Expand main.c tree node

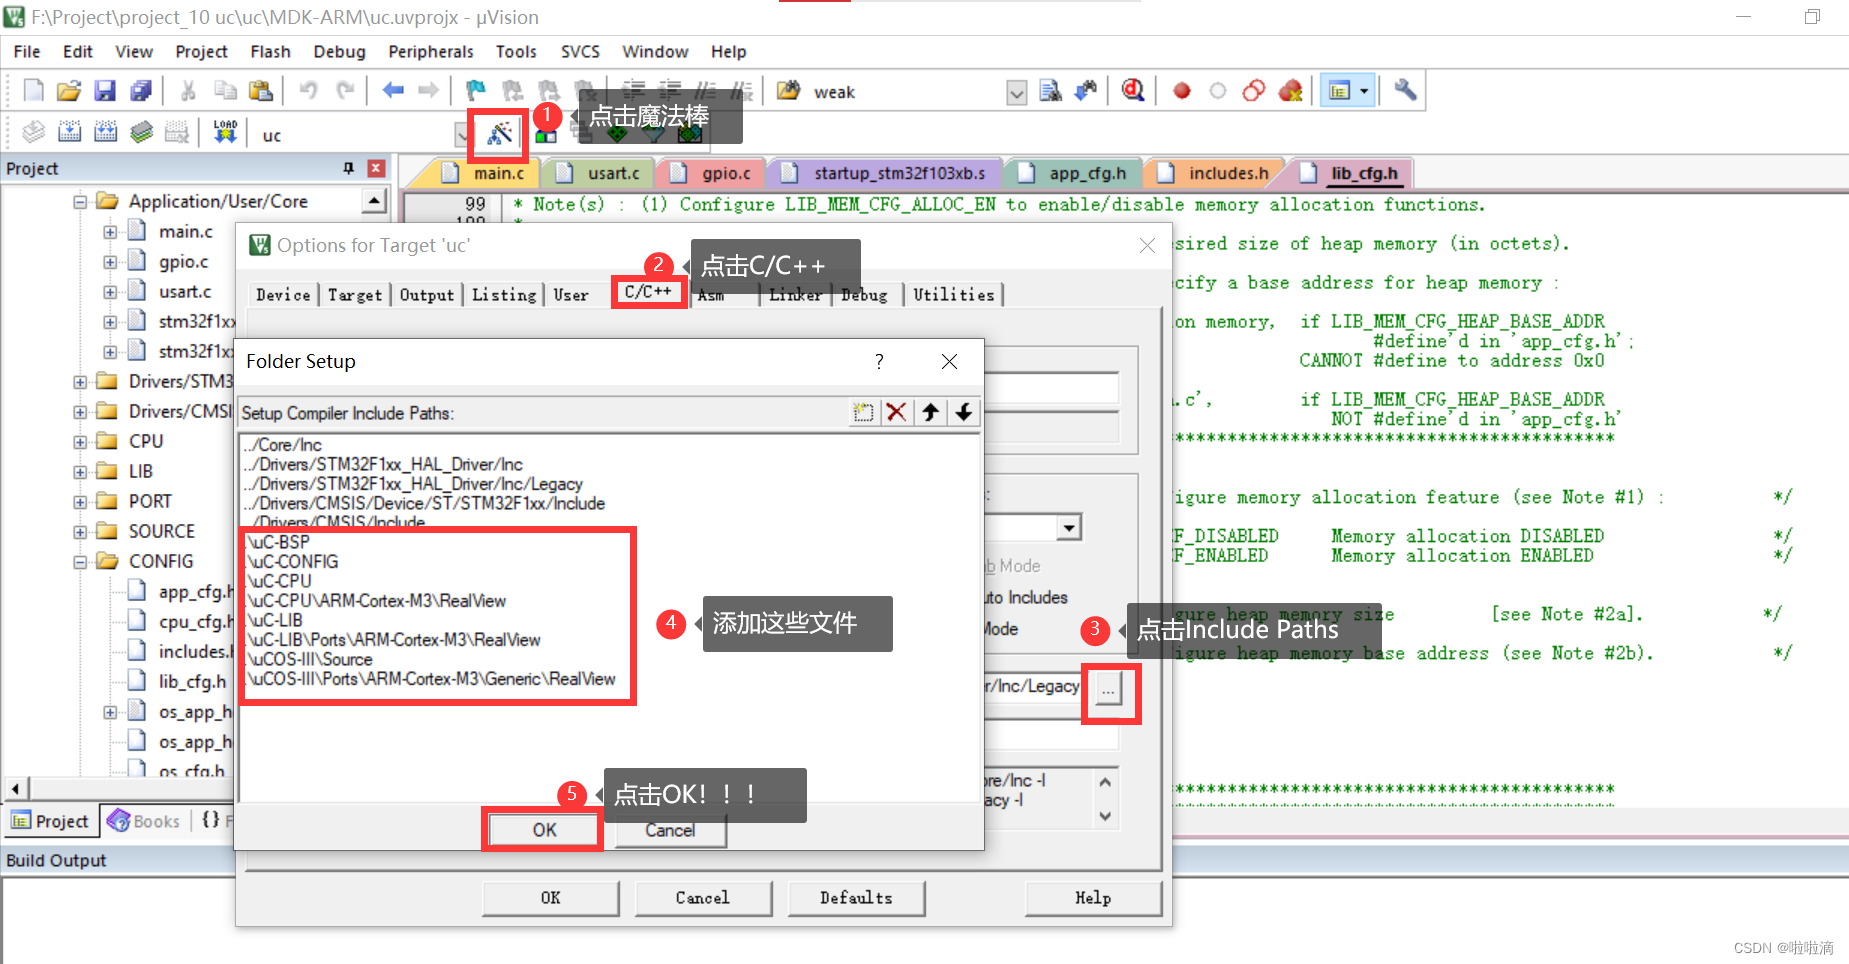110,232
